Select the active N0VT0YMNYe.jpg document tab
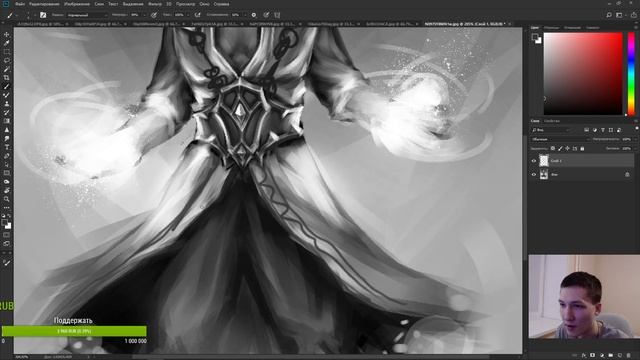640x360 pixels. coord(464,24)
